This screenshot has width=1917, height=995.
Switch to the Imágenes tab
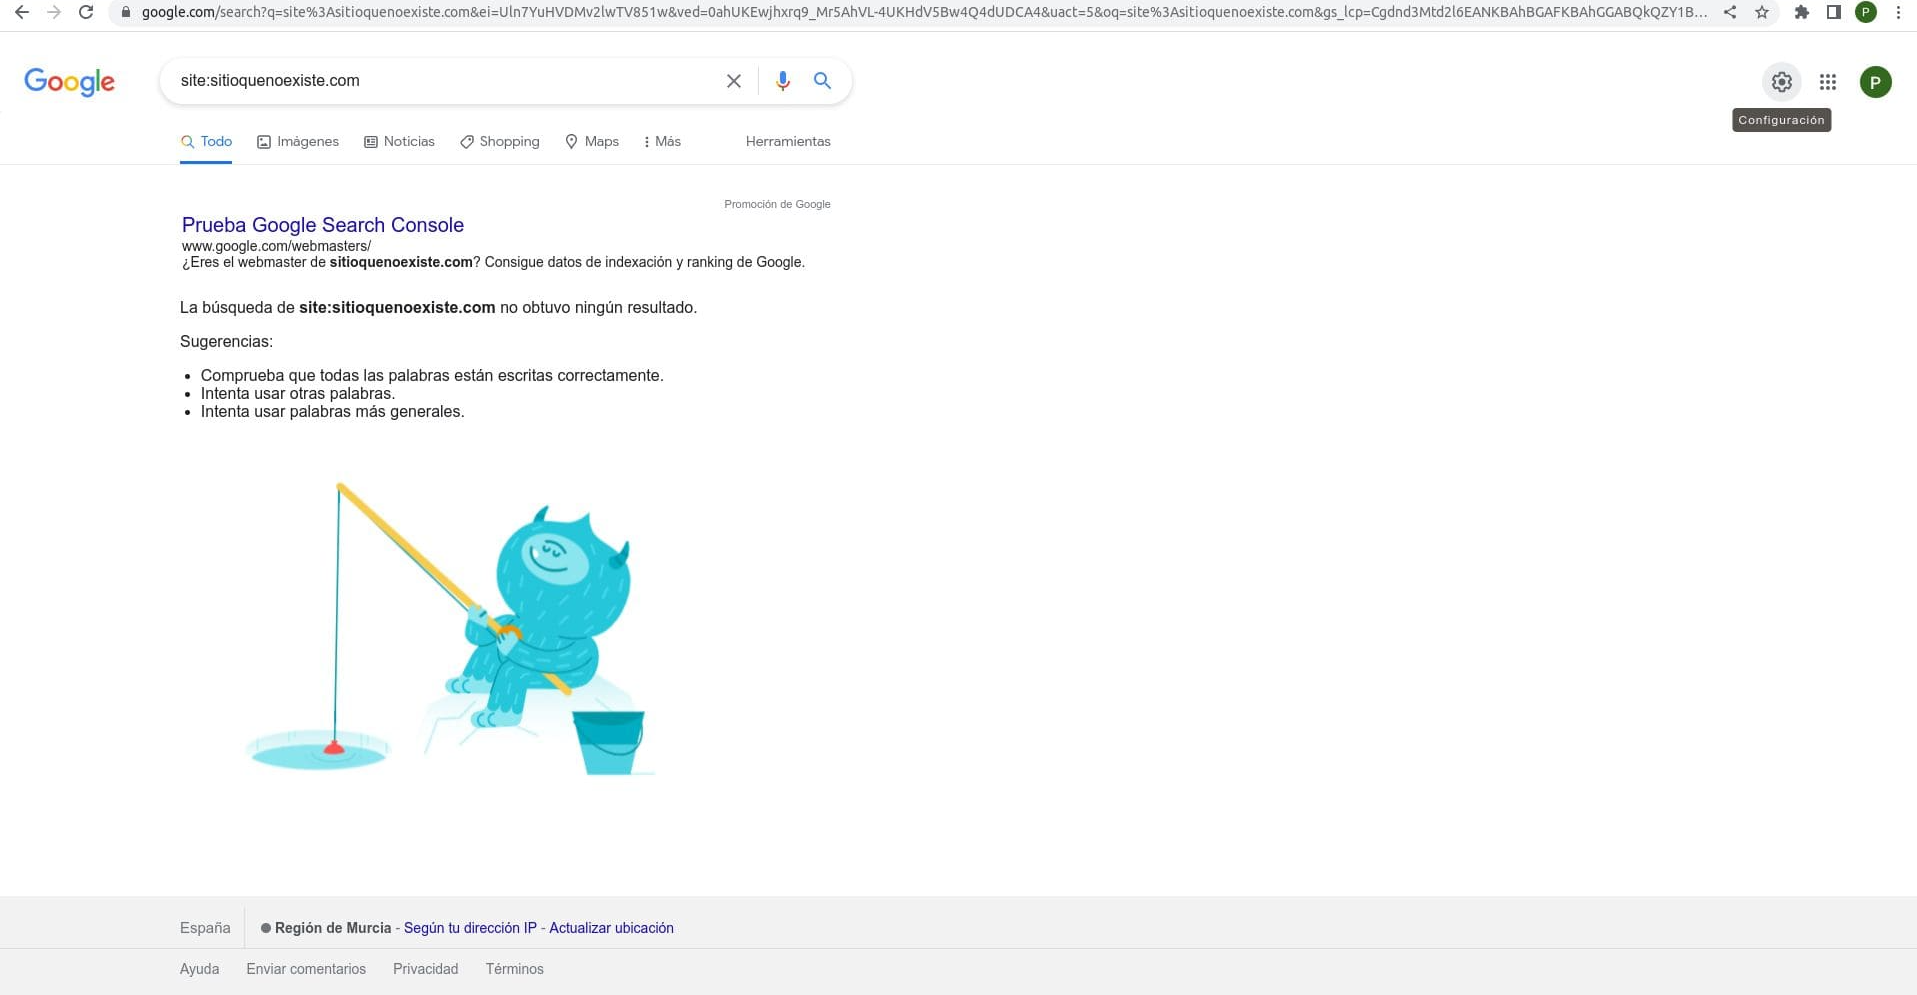(298, 141)
